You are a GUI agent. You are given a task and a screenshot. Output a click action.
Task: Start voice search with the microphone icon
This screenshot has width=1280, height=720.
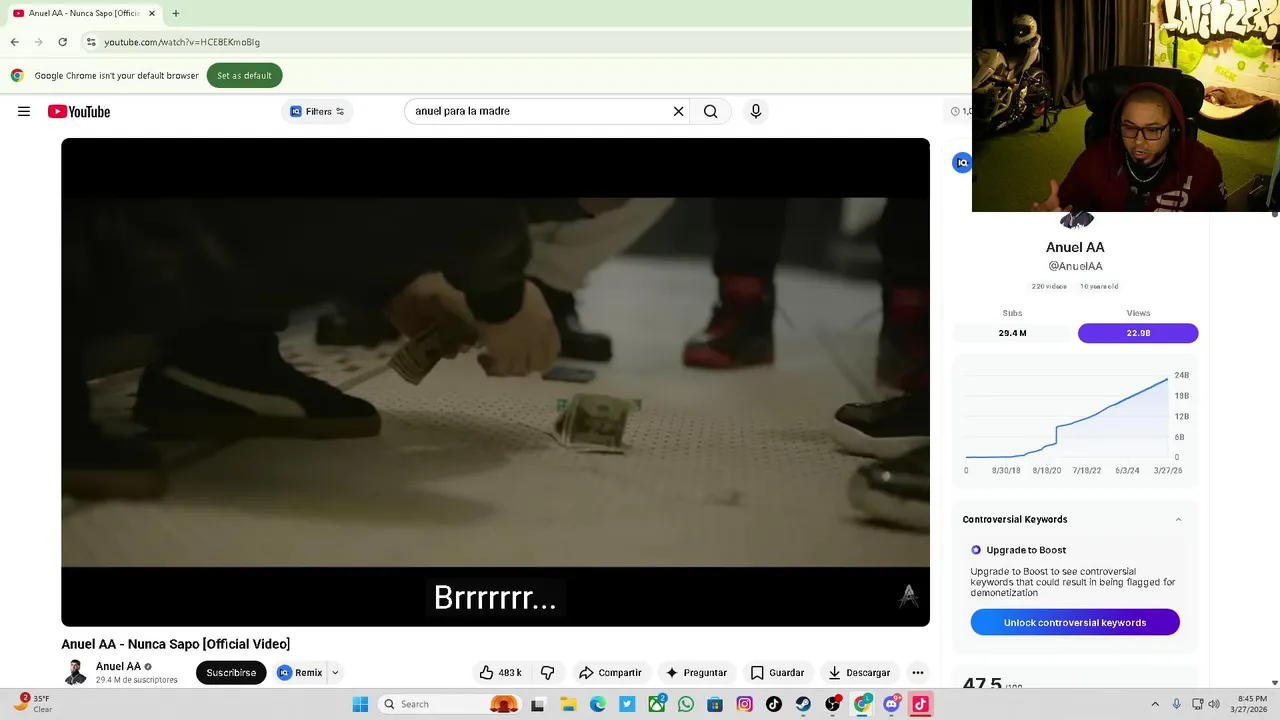tap(756, 111)
